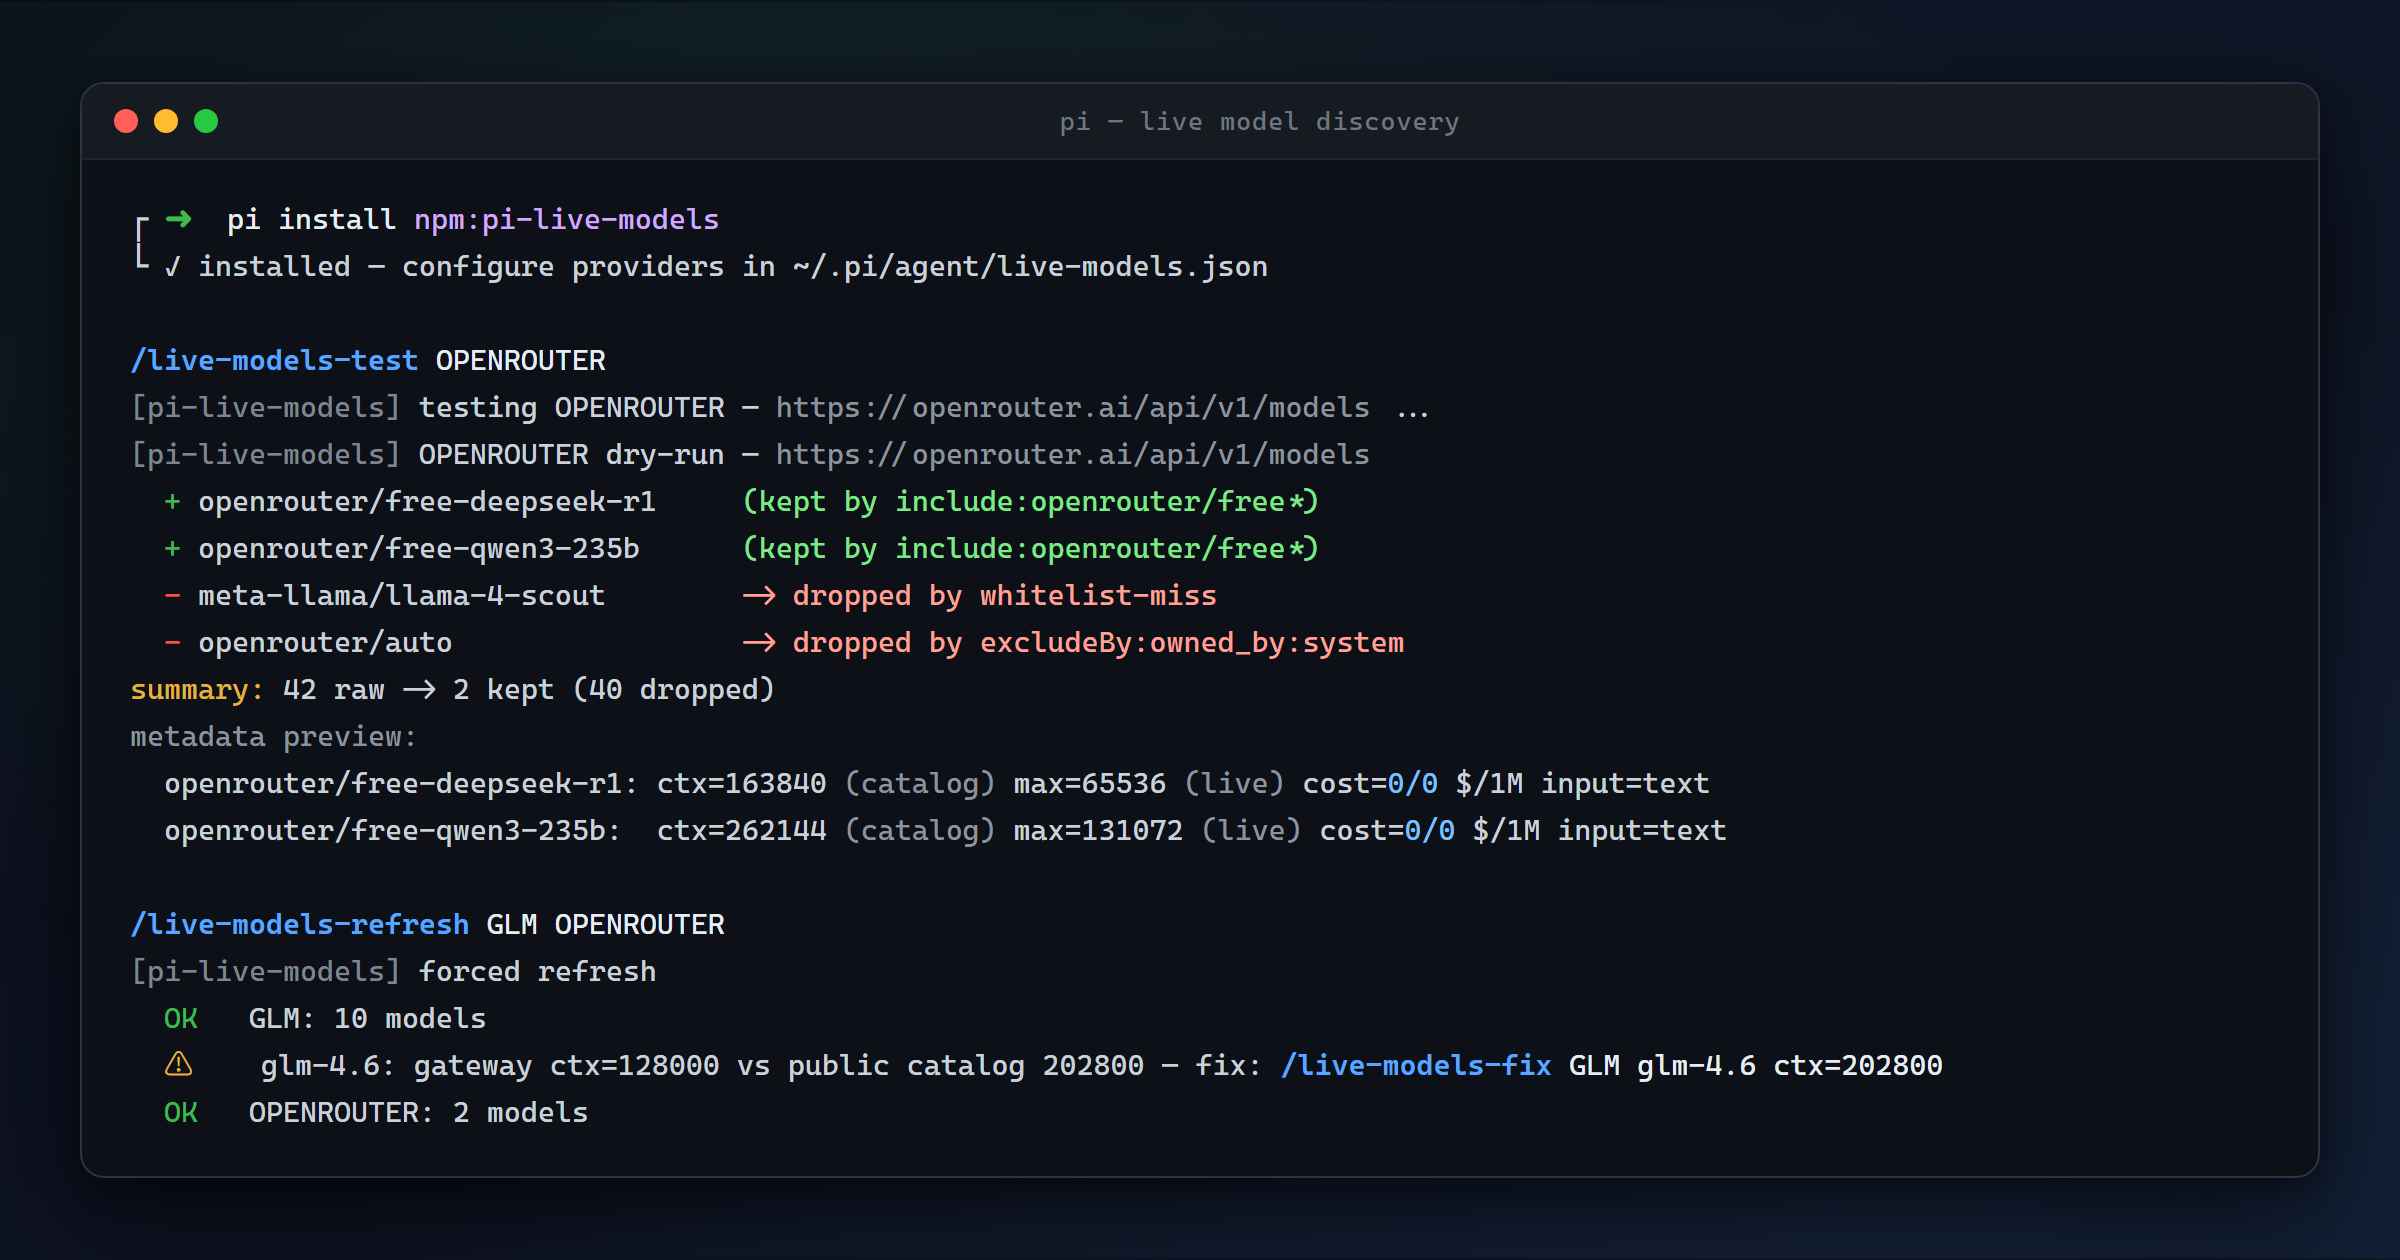Click the '~/.pi/agent/live-models.json' path

click(1030, 267)
